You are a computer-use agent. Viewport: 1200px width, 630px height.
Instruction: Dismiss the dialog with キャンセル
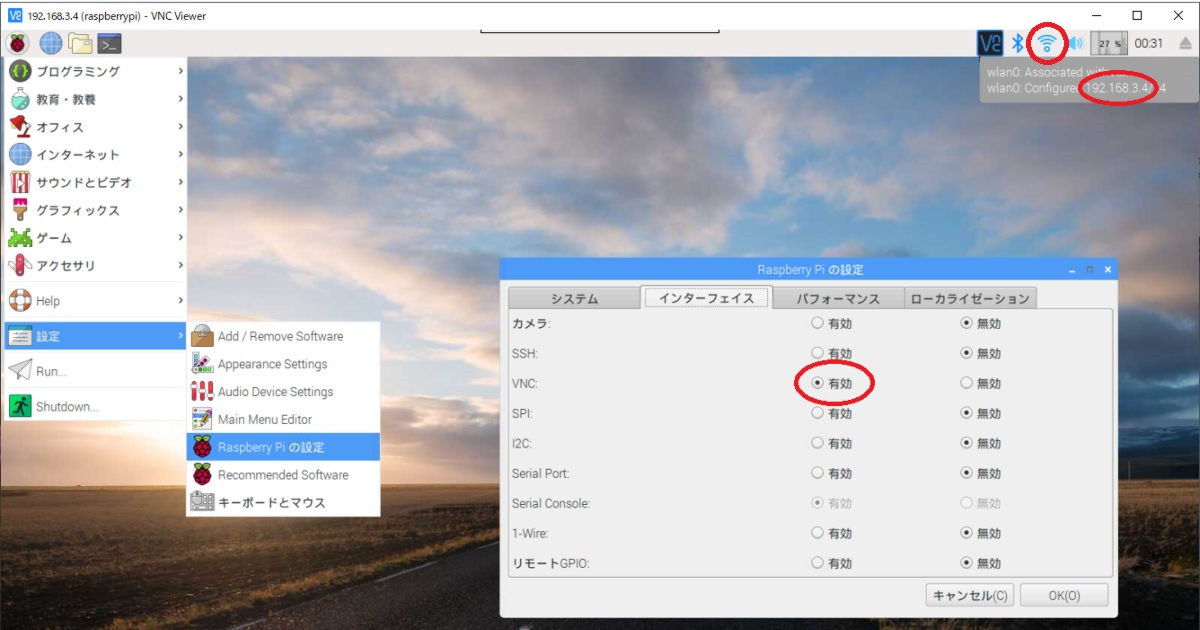(967, 594)
